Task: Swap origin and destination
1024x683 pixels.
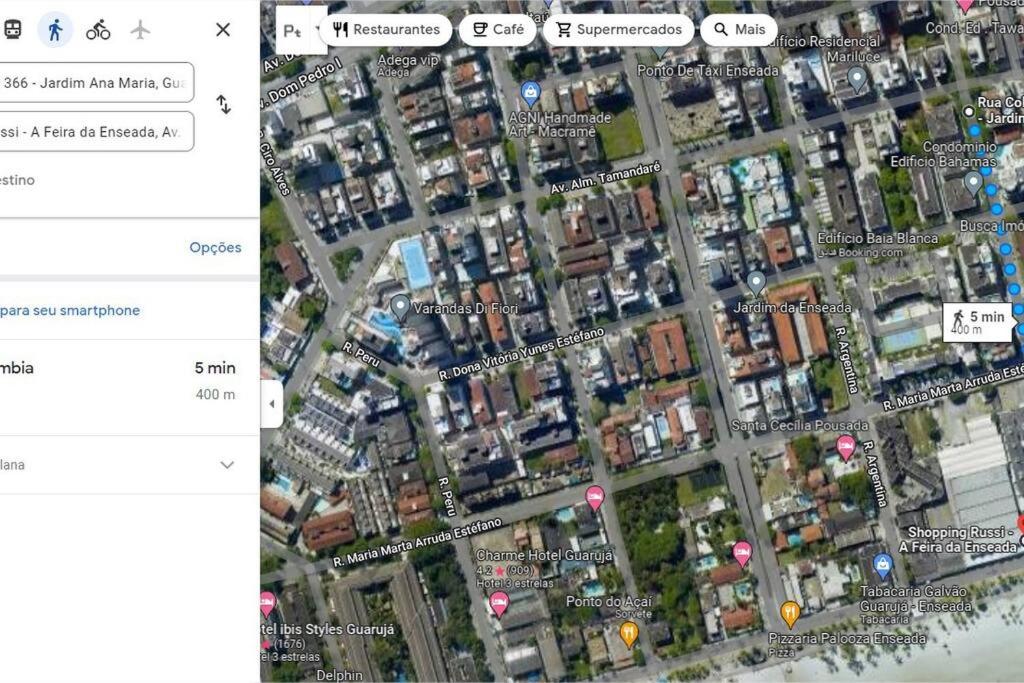Action: pyautogui.click(x=223, y=104)
